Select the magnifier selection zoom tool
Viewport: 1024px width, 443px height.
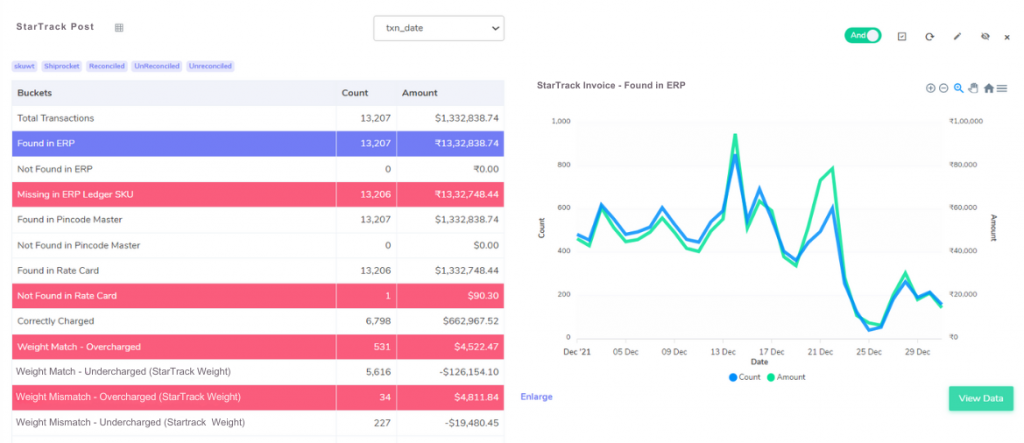[x=959, y=88]
